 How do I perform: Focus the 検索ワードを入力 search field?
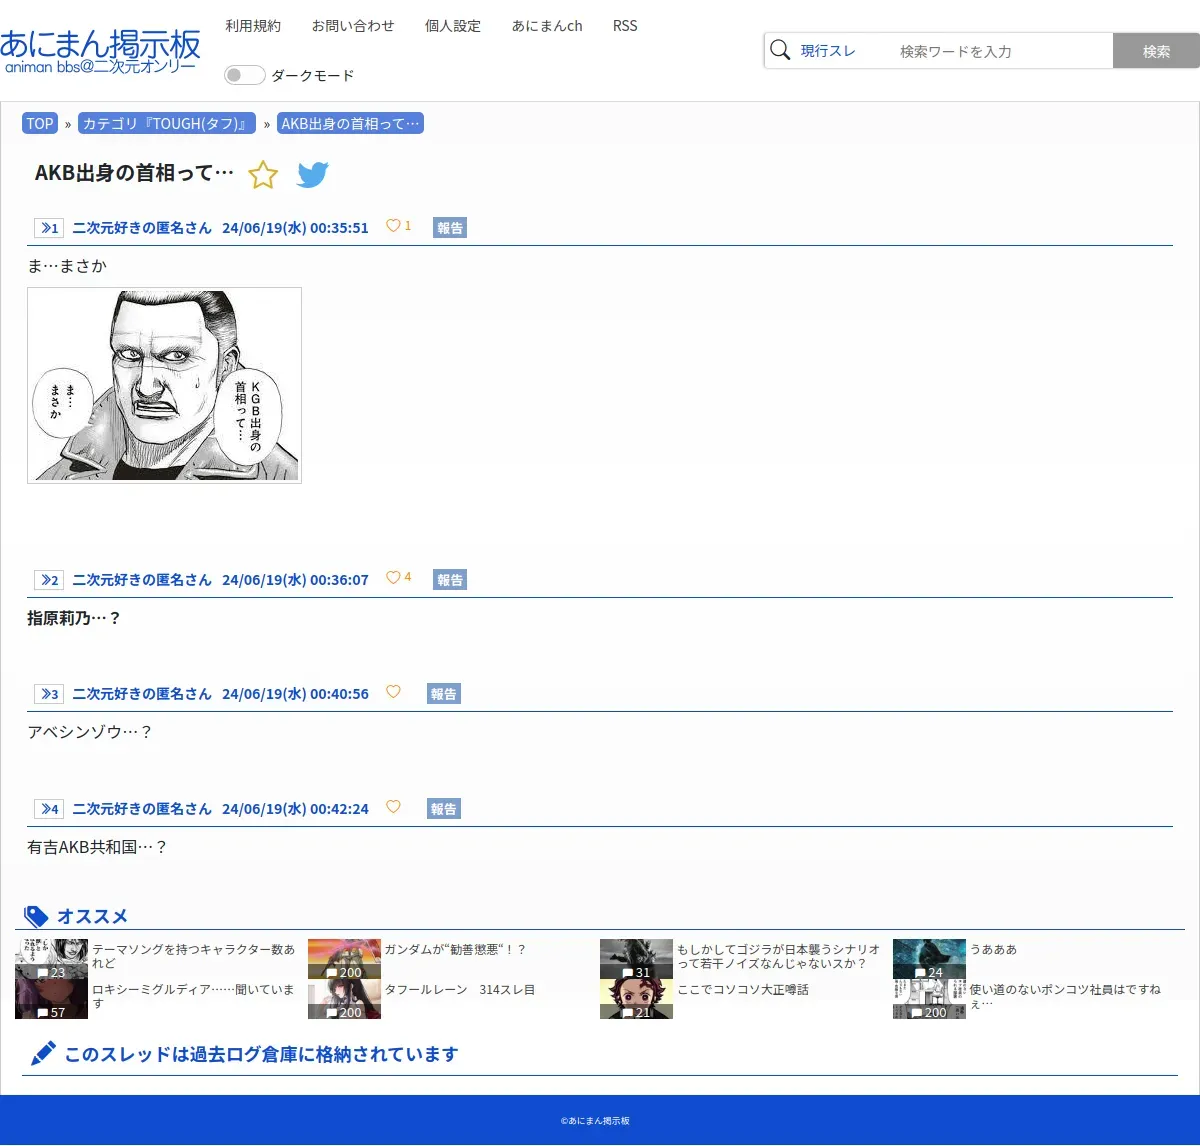pyautogui.click(x=1000, y=51)
